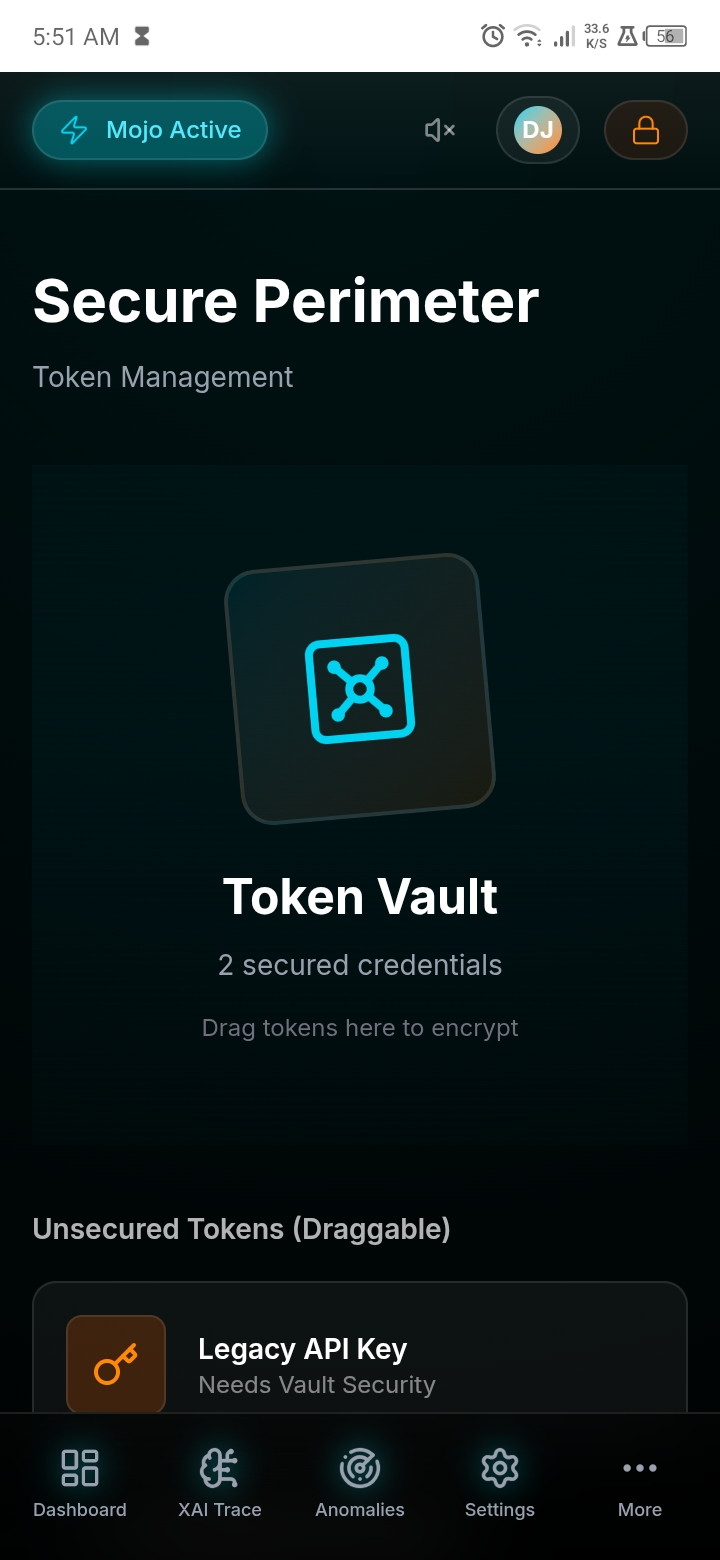Expand the More menu dots
The height and width of the screenshot is (1560, 720).
coord(640,1484)
